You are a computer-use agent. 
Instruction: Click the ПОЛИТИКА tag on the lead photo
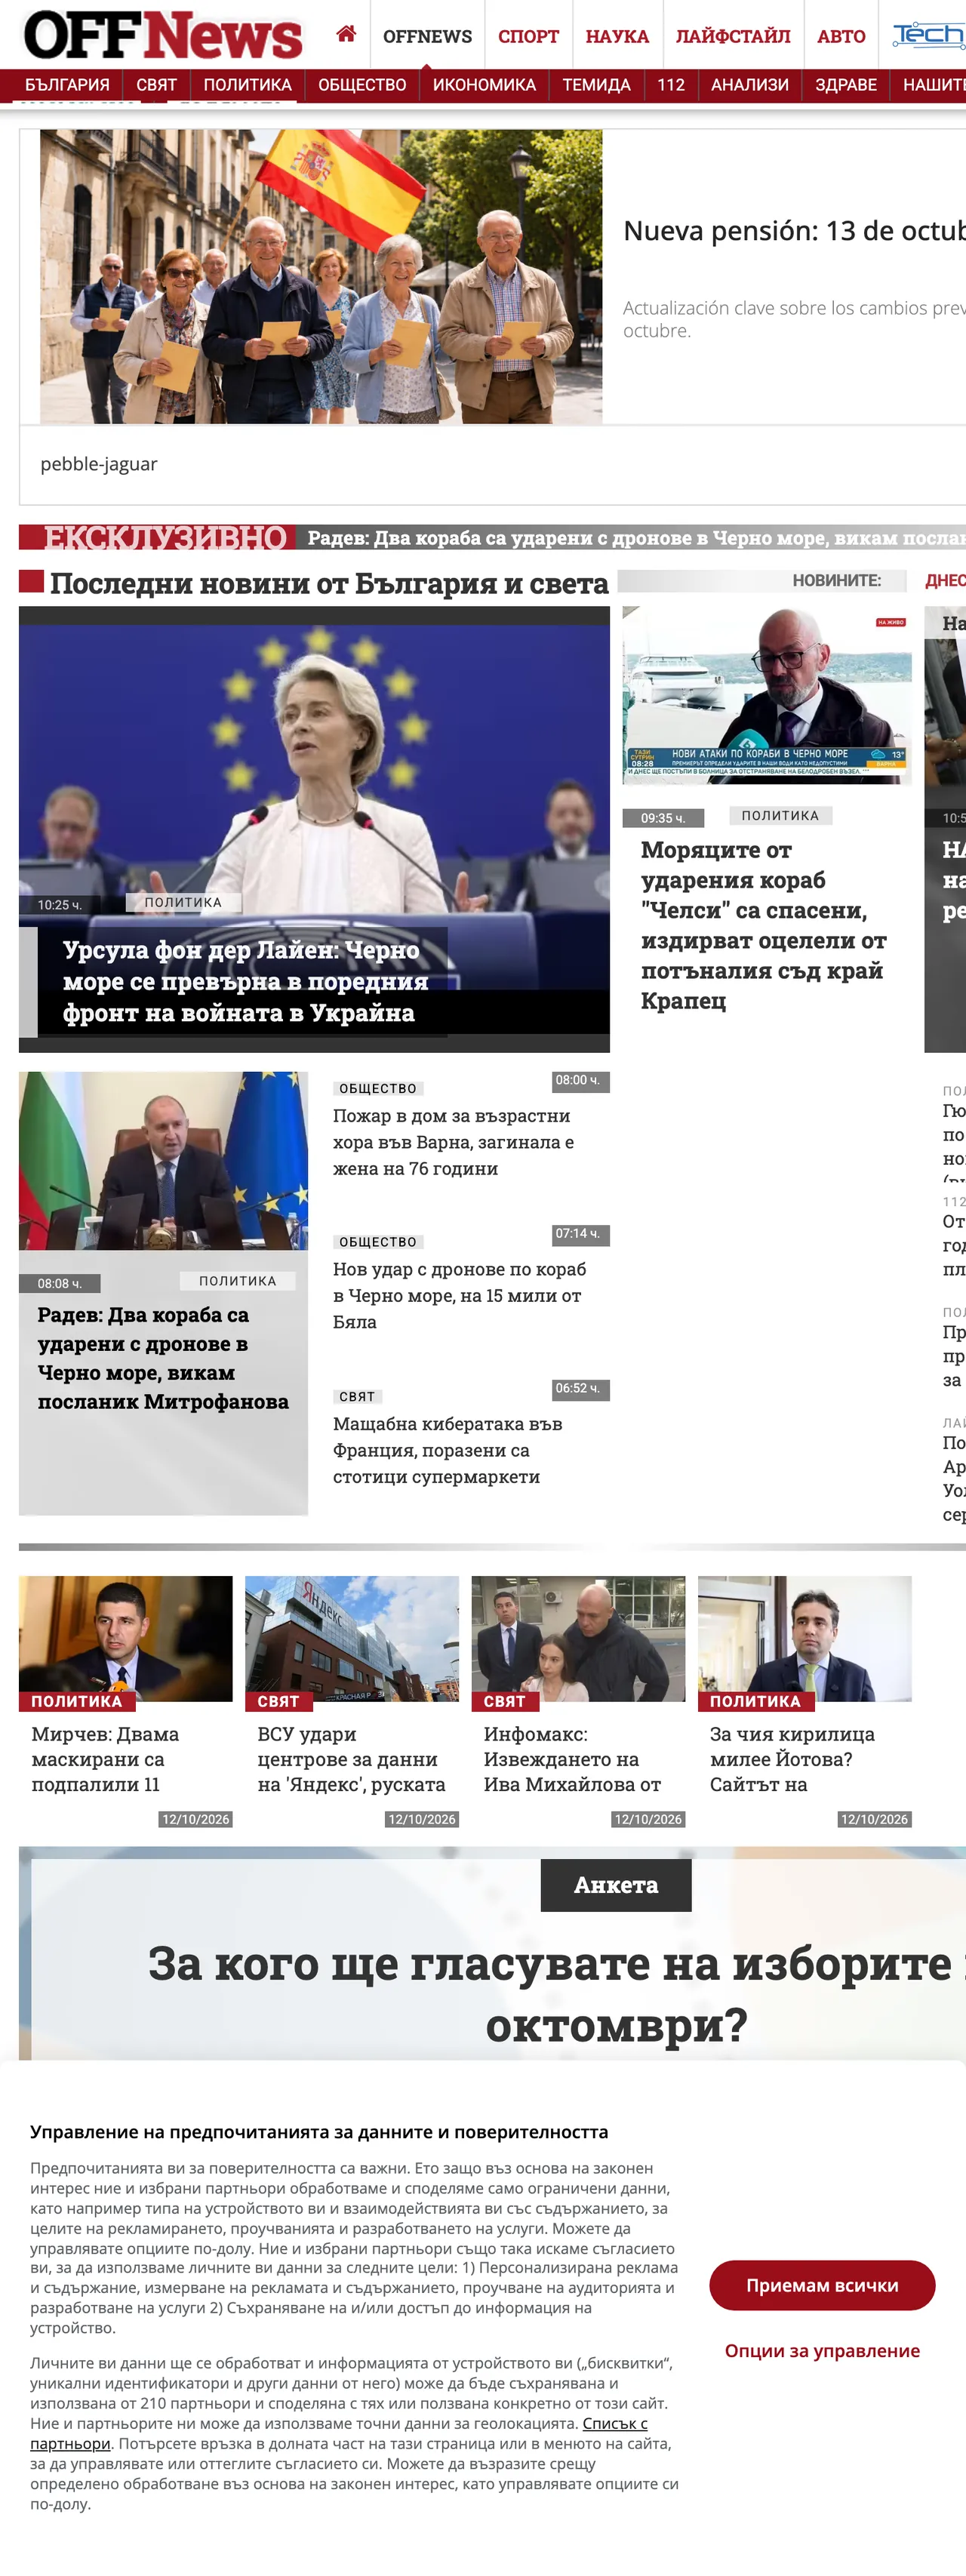pos(183,902)
